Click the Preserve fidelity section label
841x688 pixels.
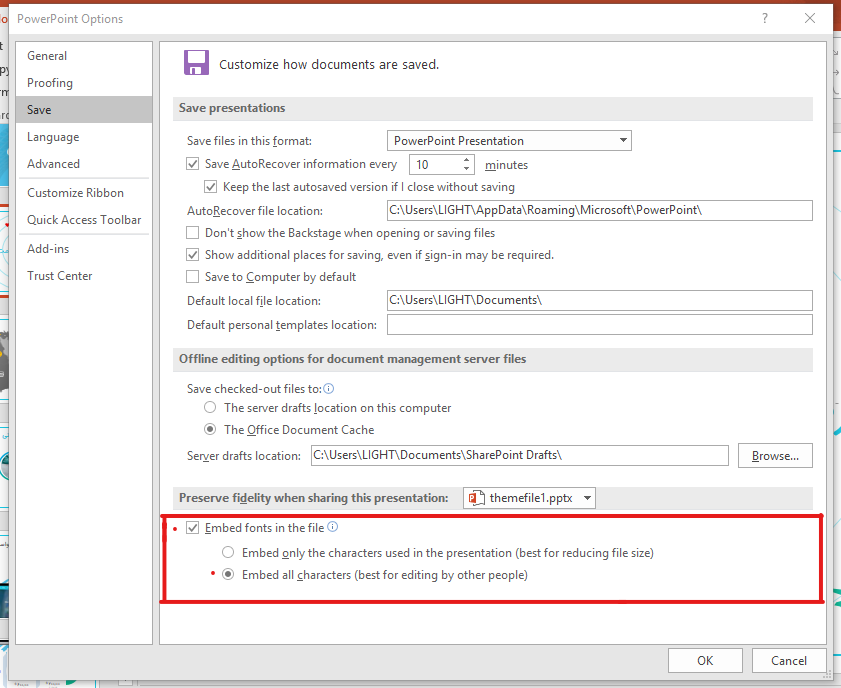click(x=314, y=498)
